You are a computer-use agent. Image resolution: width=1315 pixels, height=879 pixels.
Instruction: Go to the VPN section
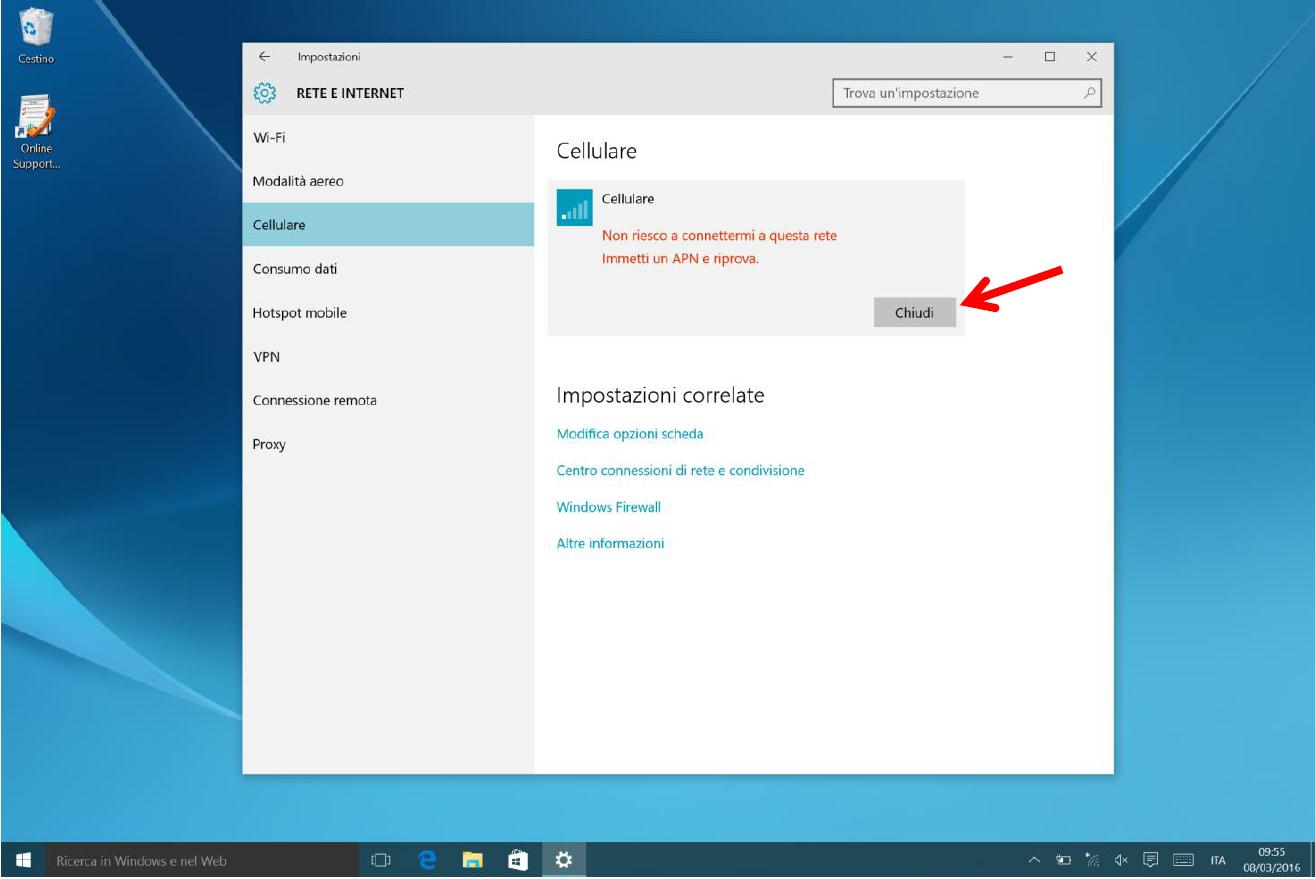click(388, 356)
